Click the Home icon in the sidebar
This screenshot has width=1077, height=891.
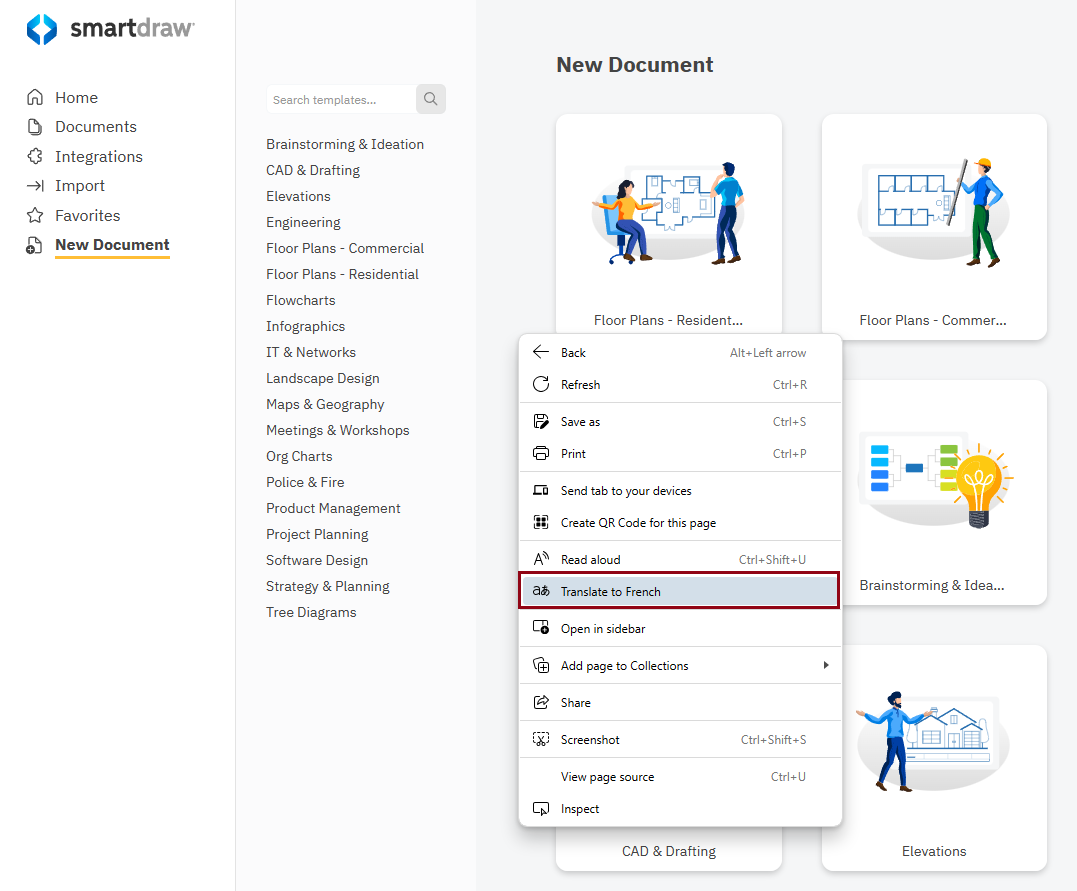tap(35, 98)
